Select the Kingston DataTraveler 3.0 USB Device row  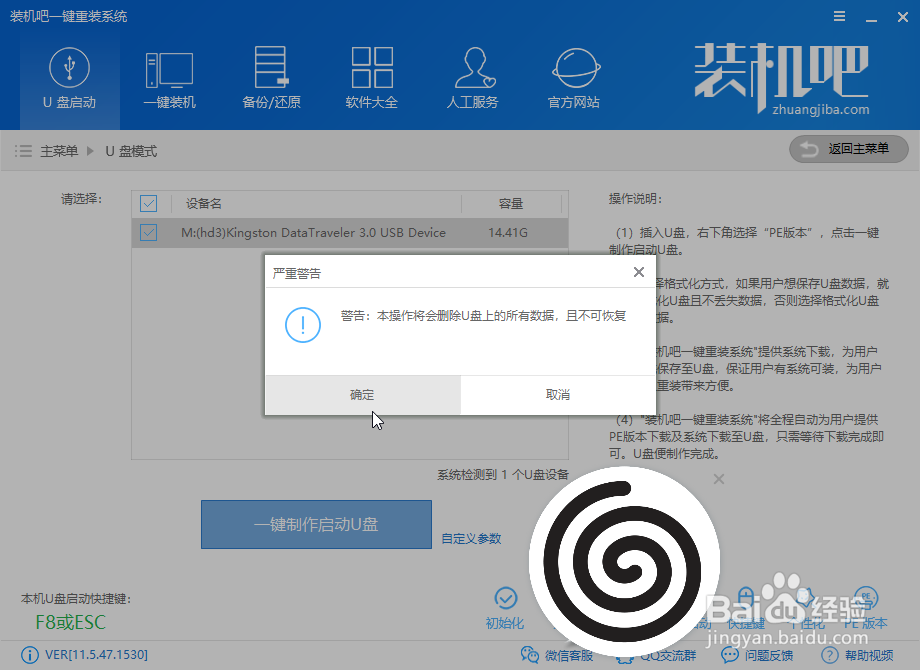[350, 233]
